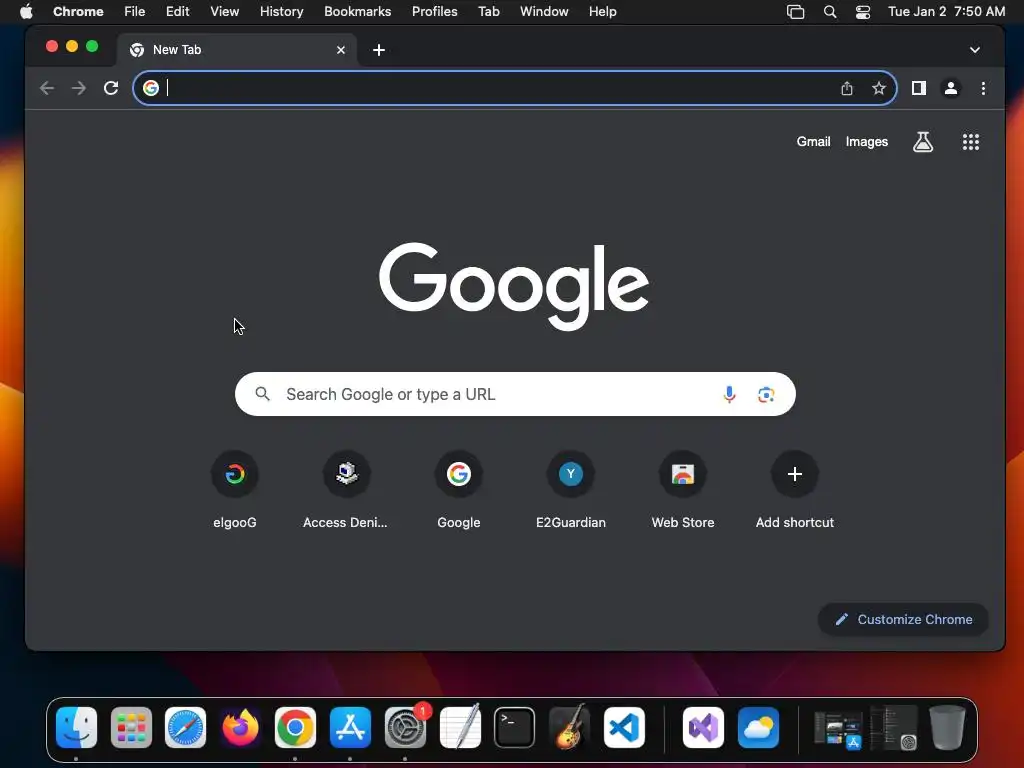Image resolution: width=1024 pixels, height=768 pixels.
Task: Open the Tab menu
Action: point(488,12)
